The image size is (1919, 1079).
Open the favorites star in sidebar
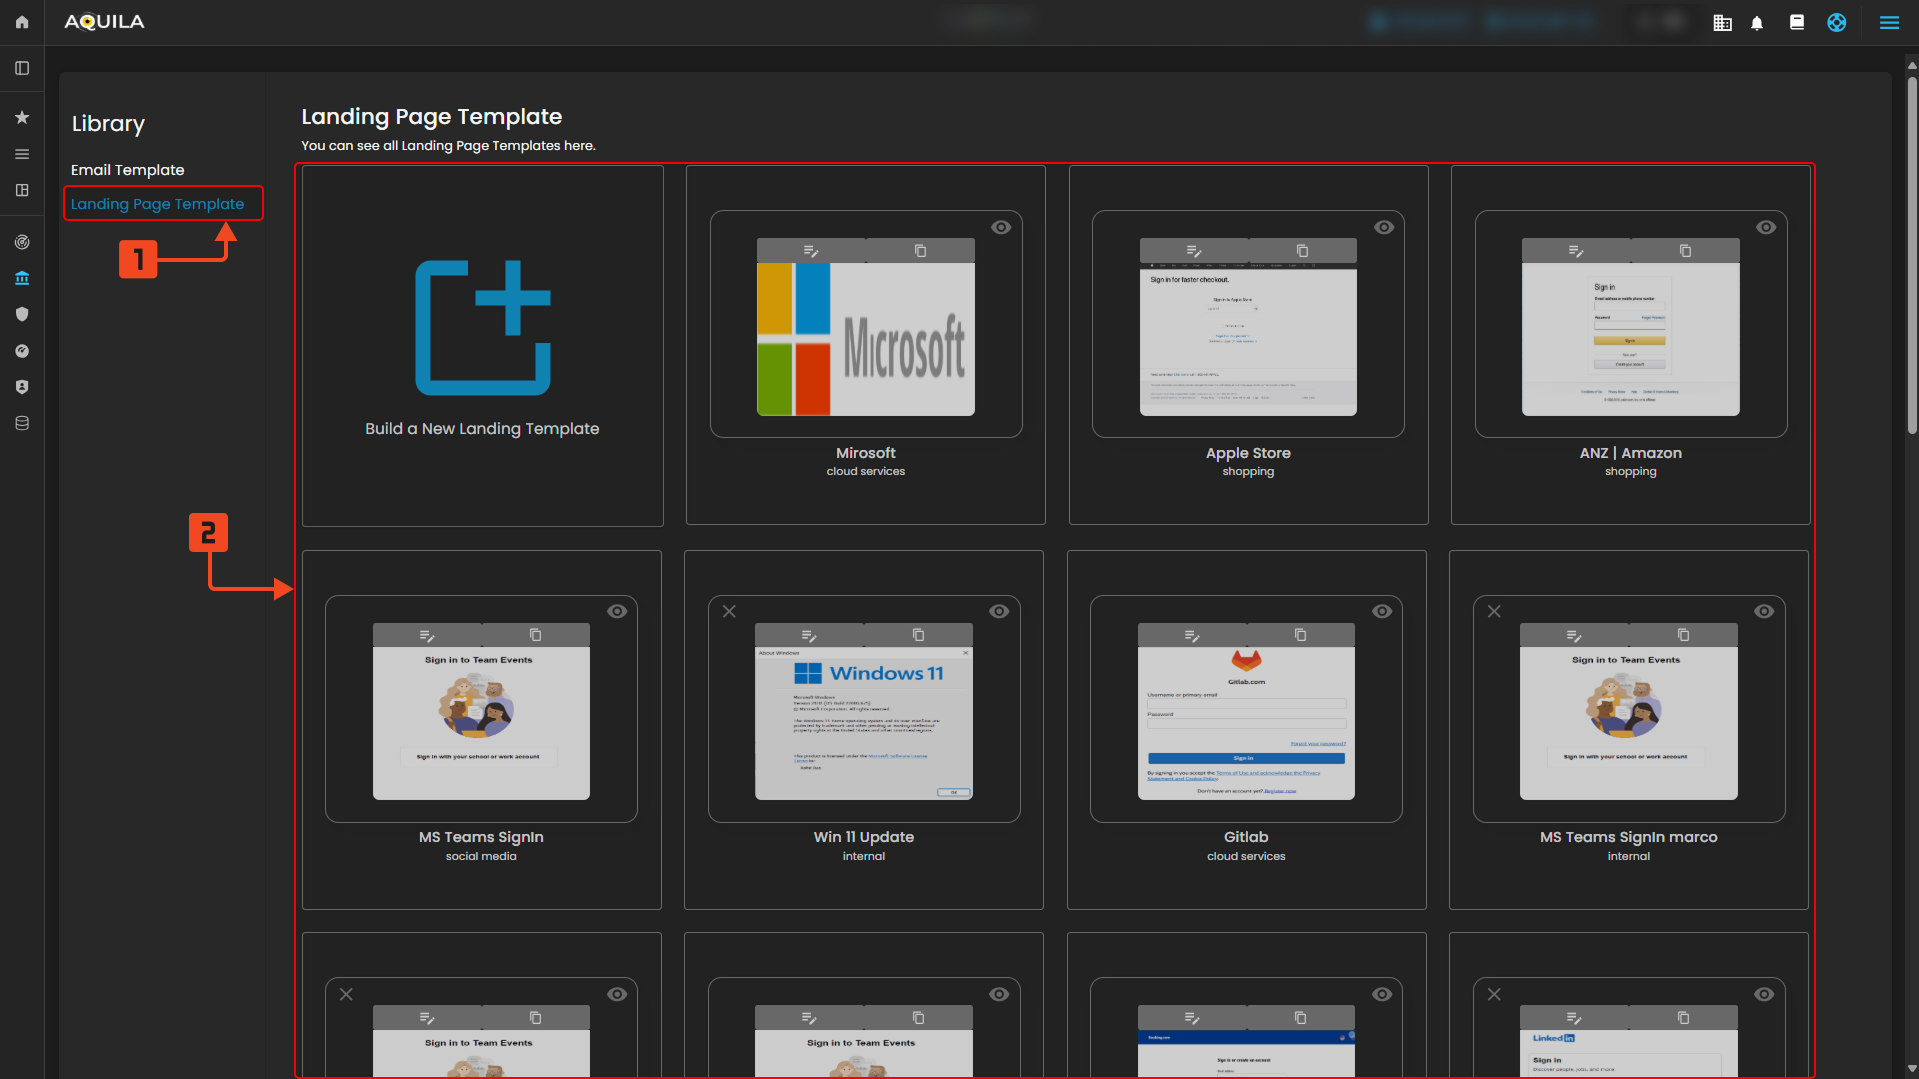(22, 118)
